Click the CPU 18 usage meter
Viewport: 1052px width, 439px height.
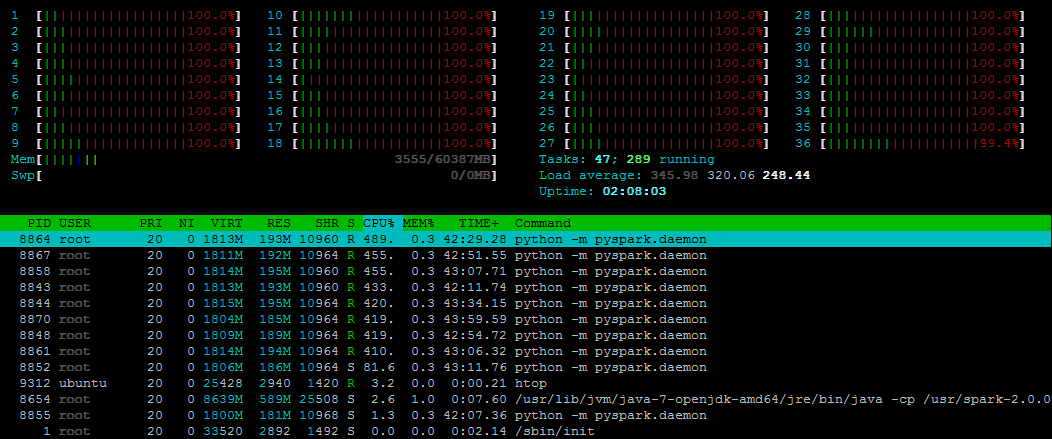click(x=382, y=143)
